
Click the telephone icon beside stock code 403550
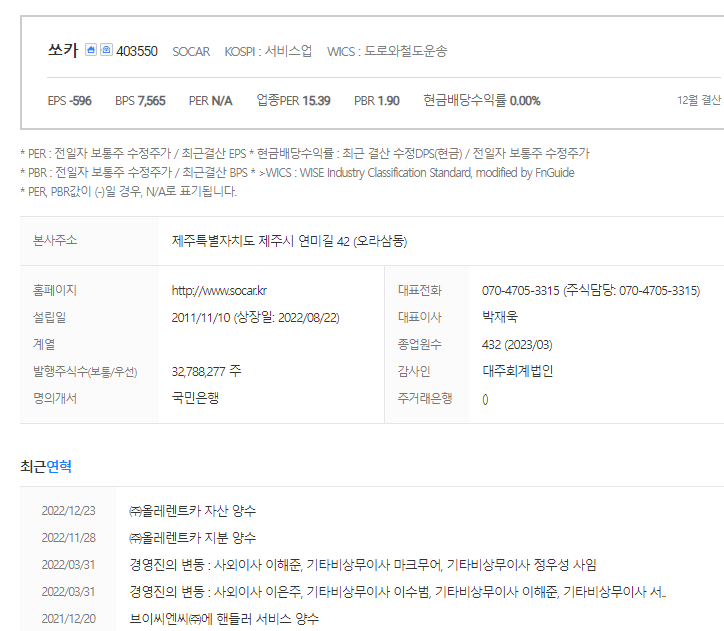[x=106, y=50]
